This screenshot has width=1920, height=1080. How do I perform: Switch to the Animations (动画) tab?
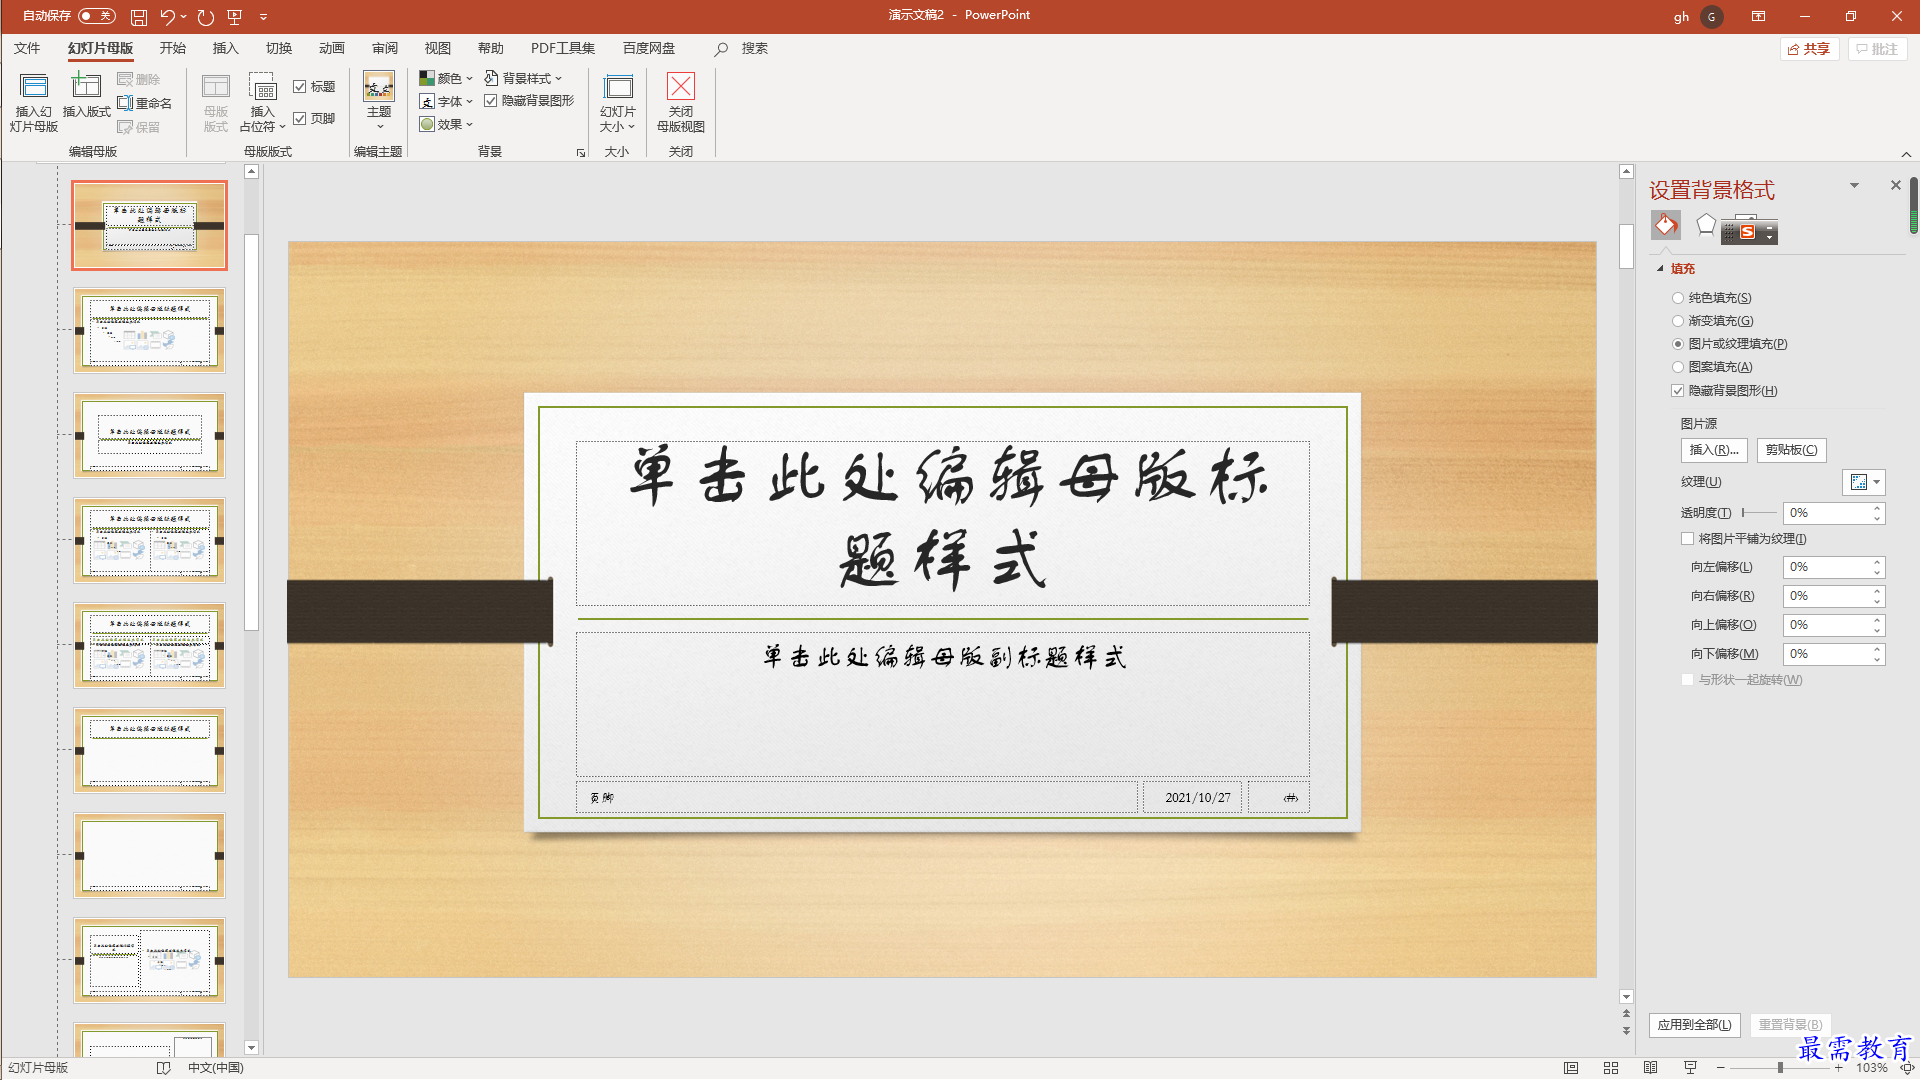(x=332, y=48)
